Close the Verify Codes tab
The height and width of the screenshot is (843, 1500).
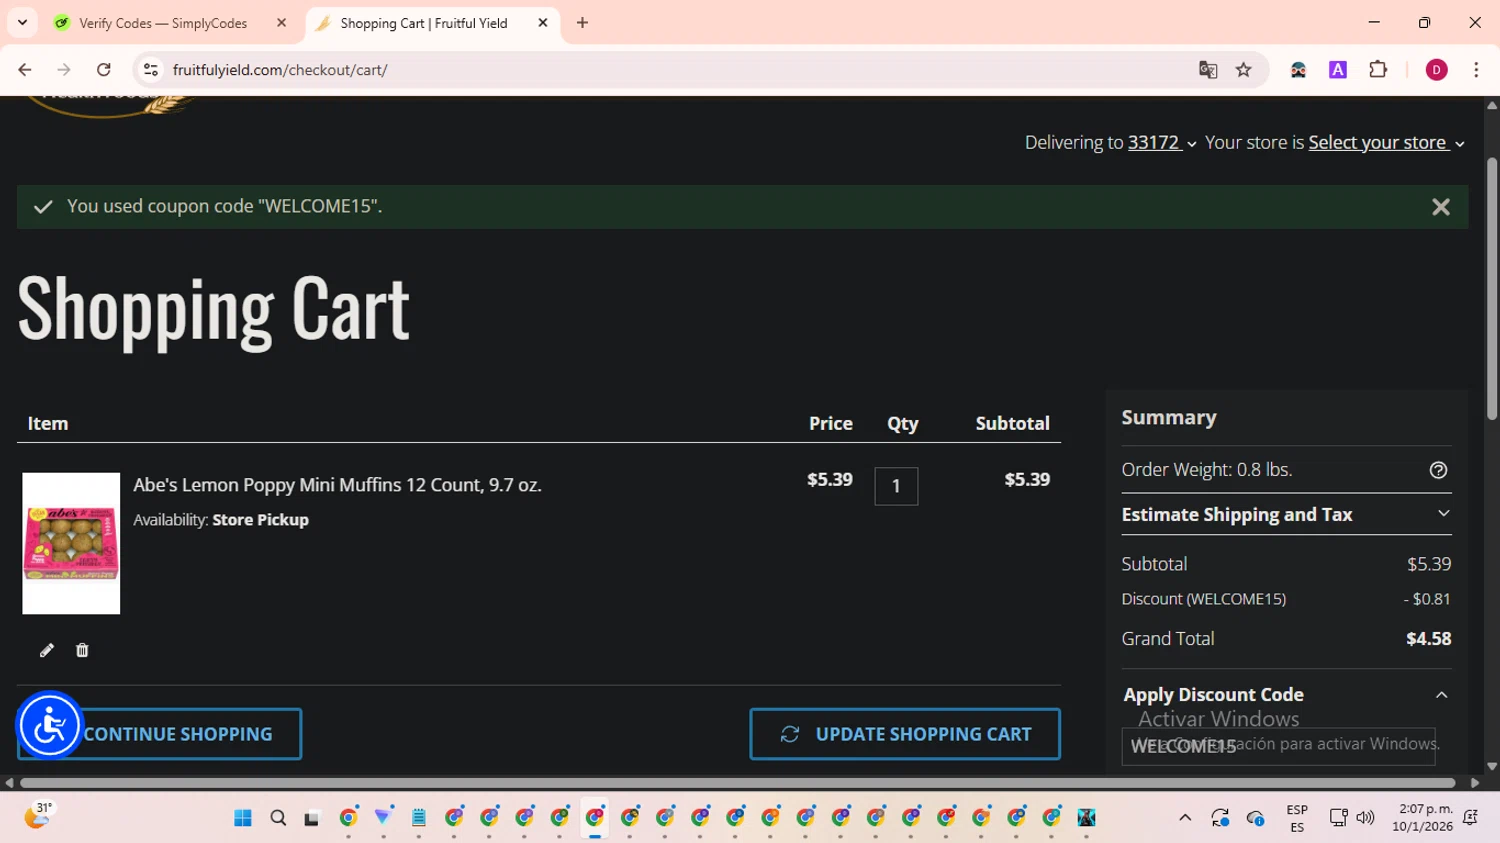pos(281,23)
